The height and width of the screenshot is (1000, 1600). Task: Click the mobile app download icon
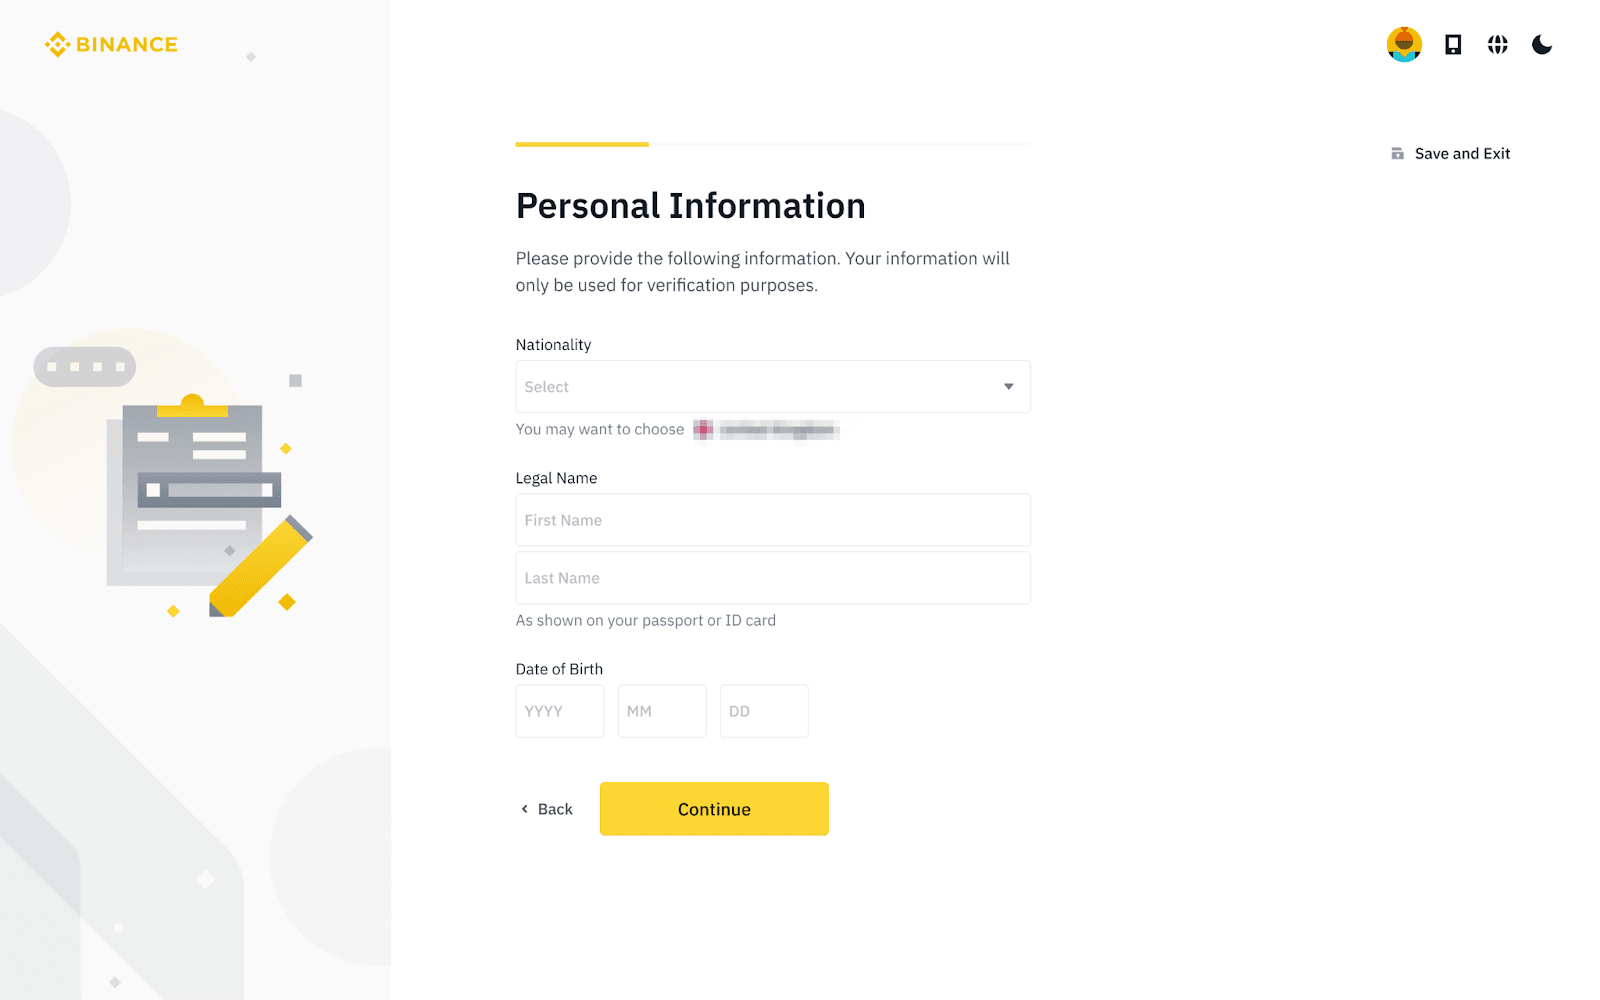(x=1453, y=45)
